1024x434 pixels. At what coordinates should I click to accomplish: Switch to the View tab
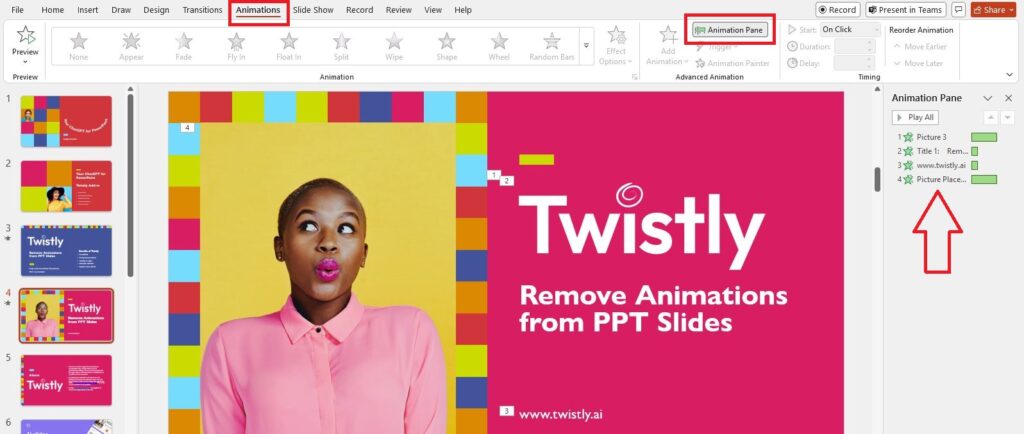(433, 10)
